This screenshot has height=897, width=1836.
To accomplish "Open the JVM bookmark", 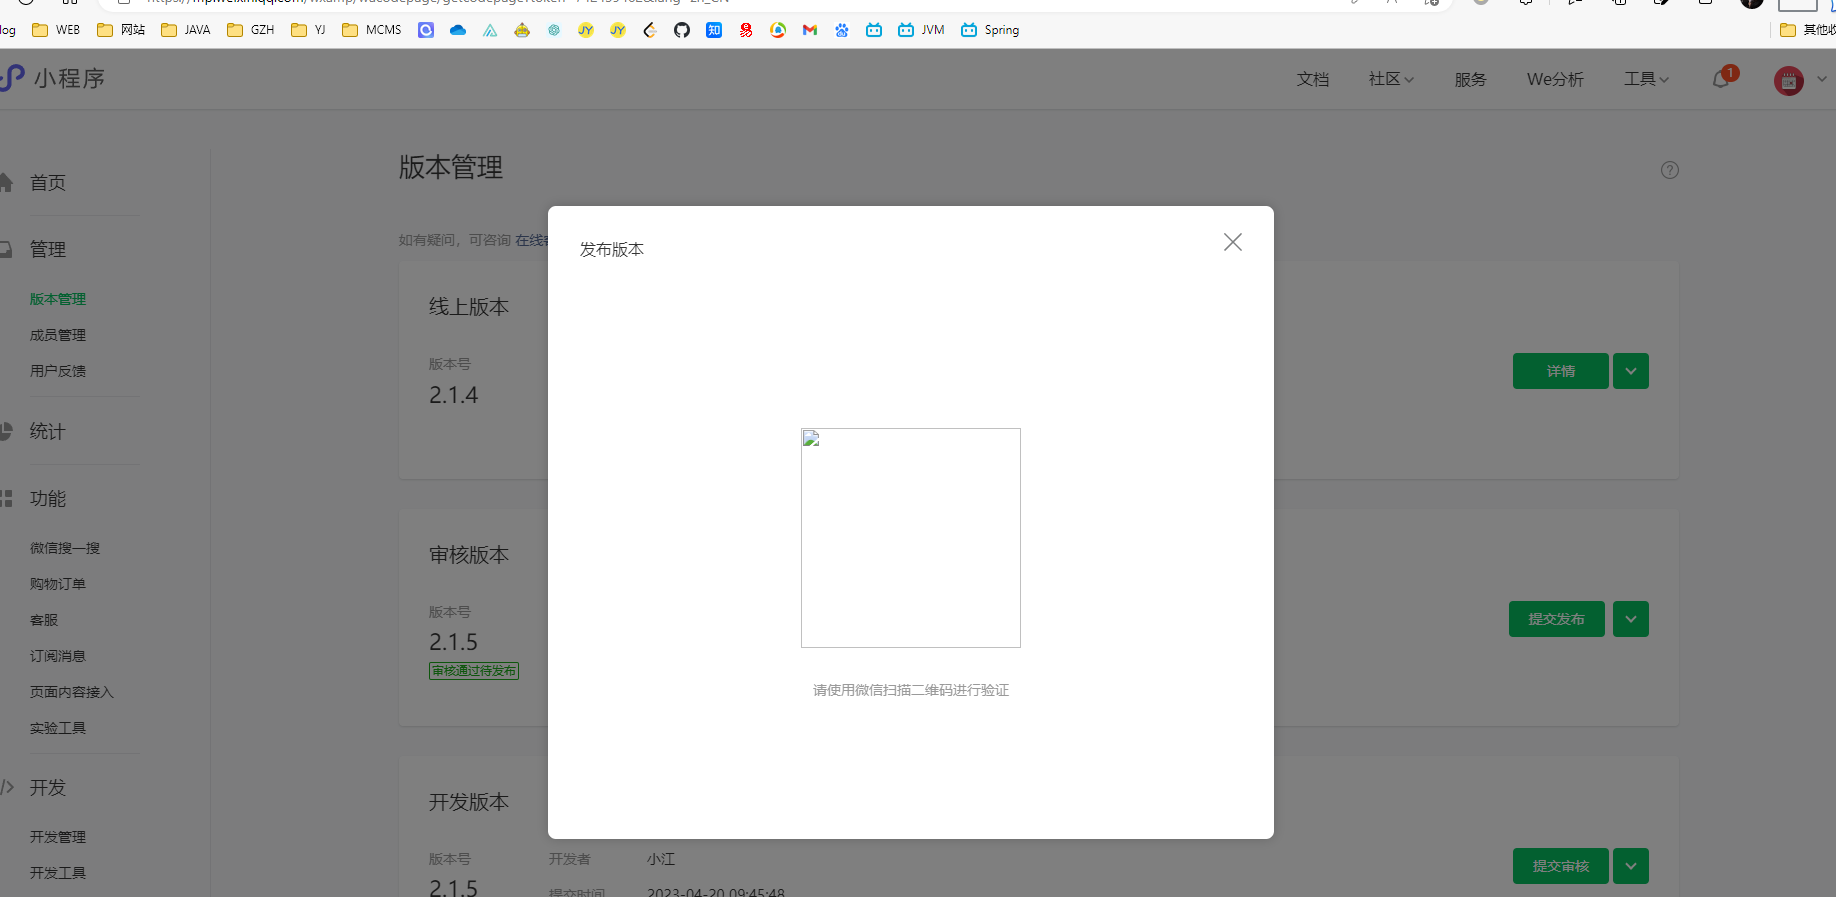I will (921, 30).
